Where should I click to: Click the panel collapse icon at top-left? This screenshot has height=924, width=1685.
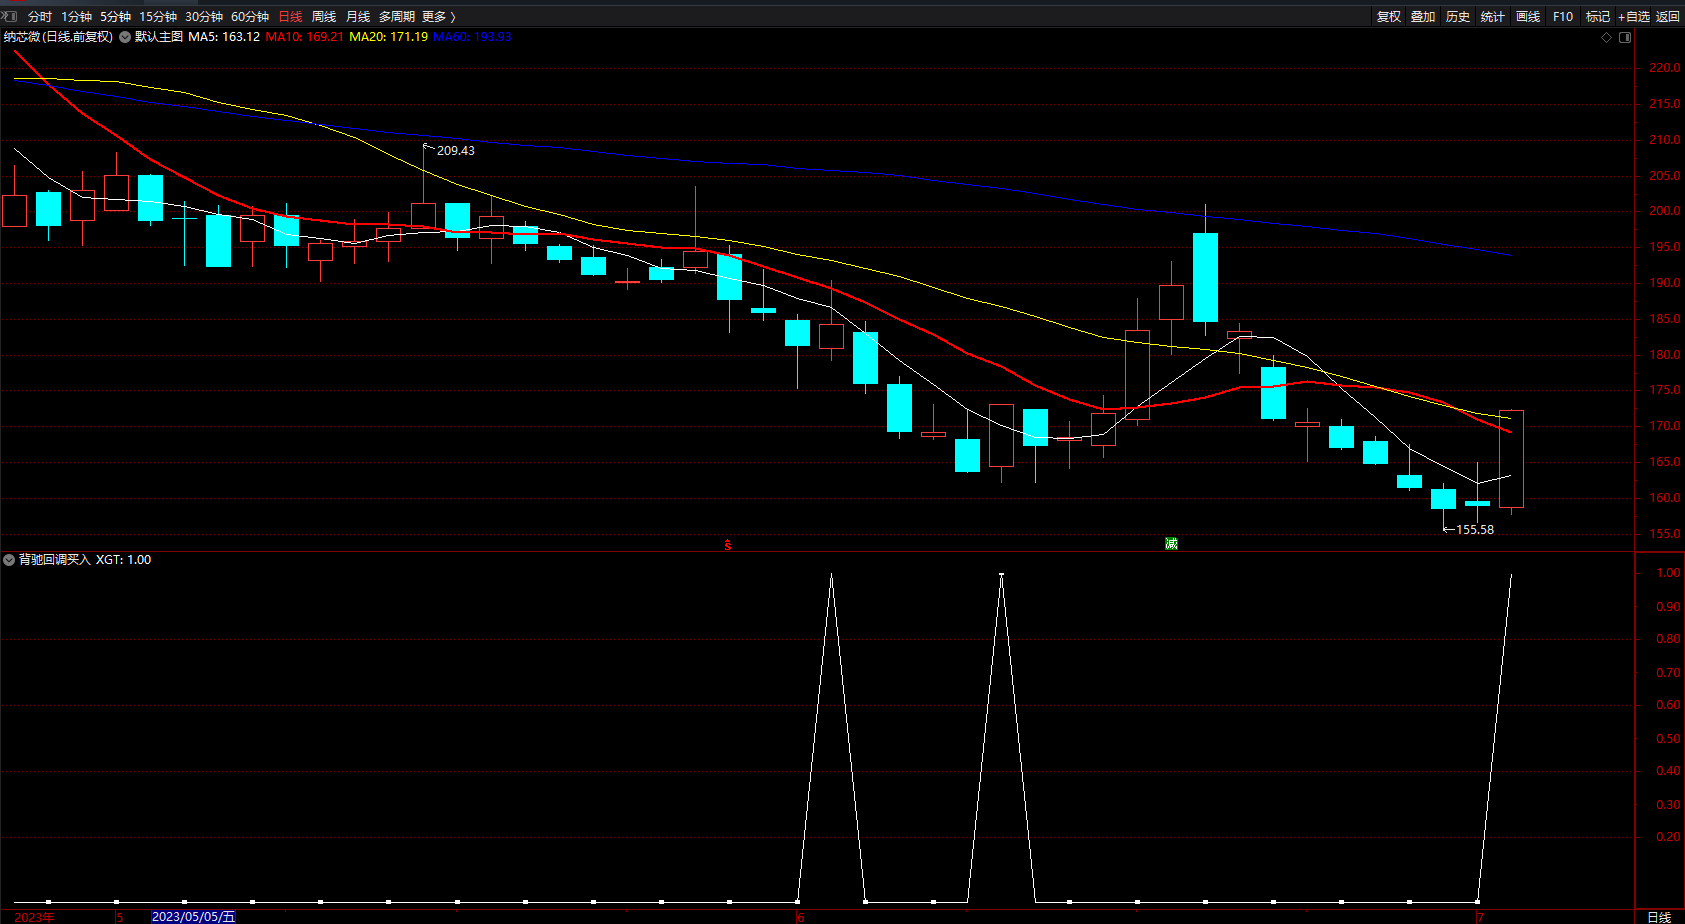(x=10, y=16)
